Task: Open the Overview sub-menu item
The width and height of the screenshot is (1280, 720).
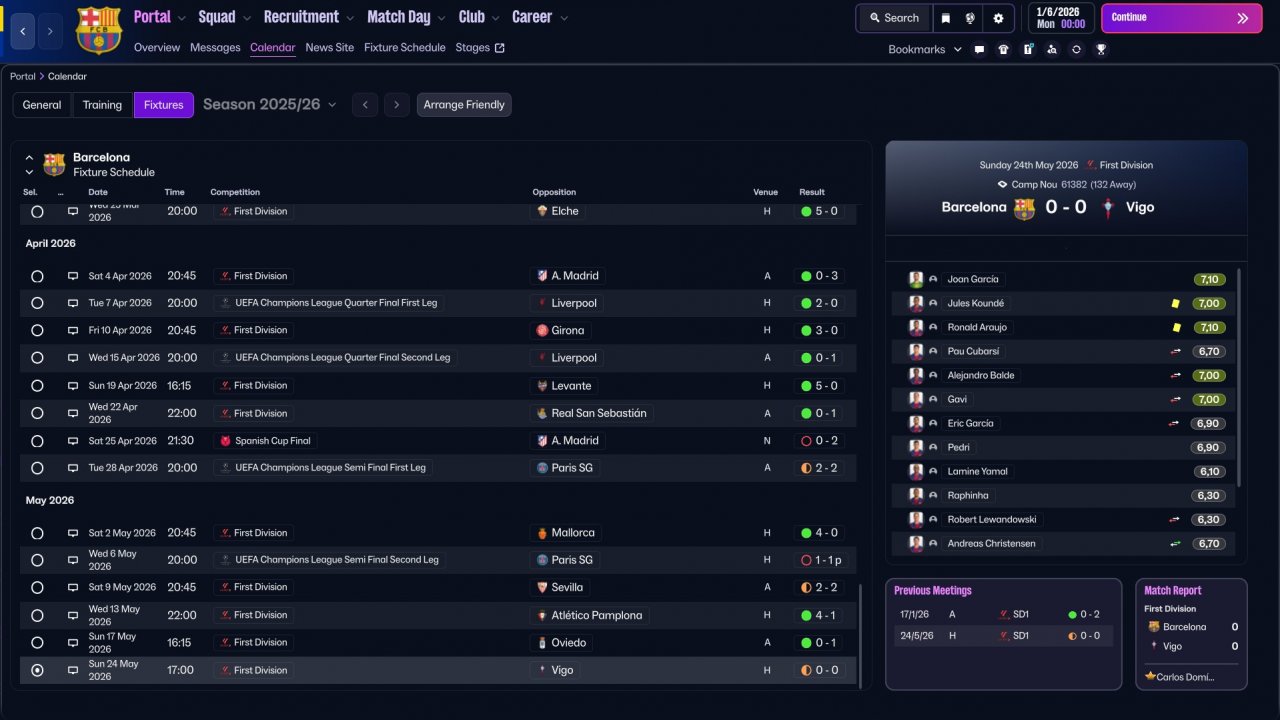Action: [157, 48]
